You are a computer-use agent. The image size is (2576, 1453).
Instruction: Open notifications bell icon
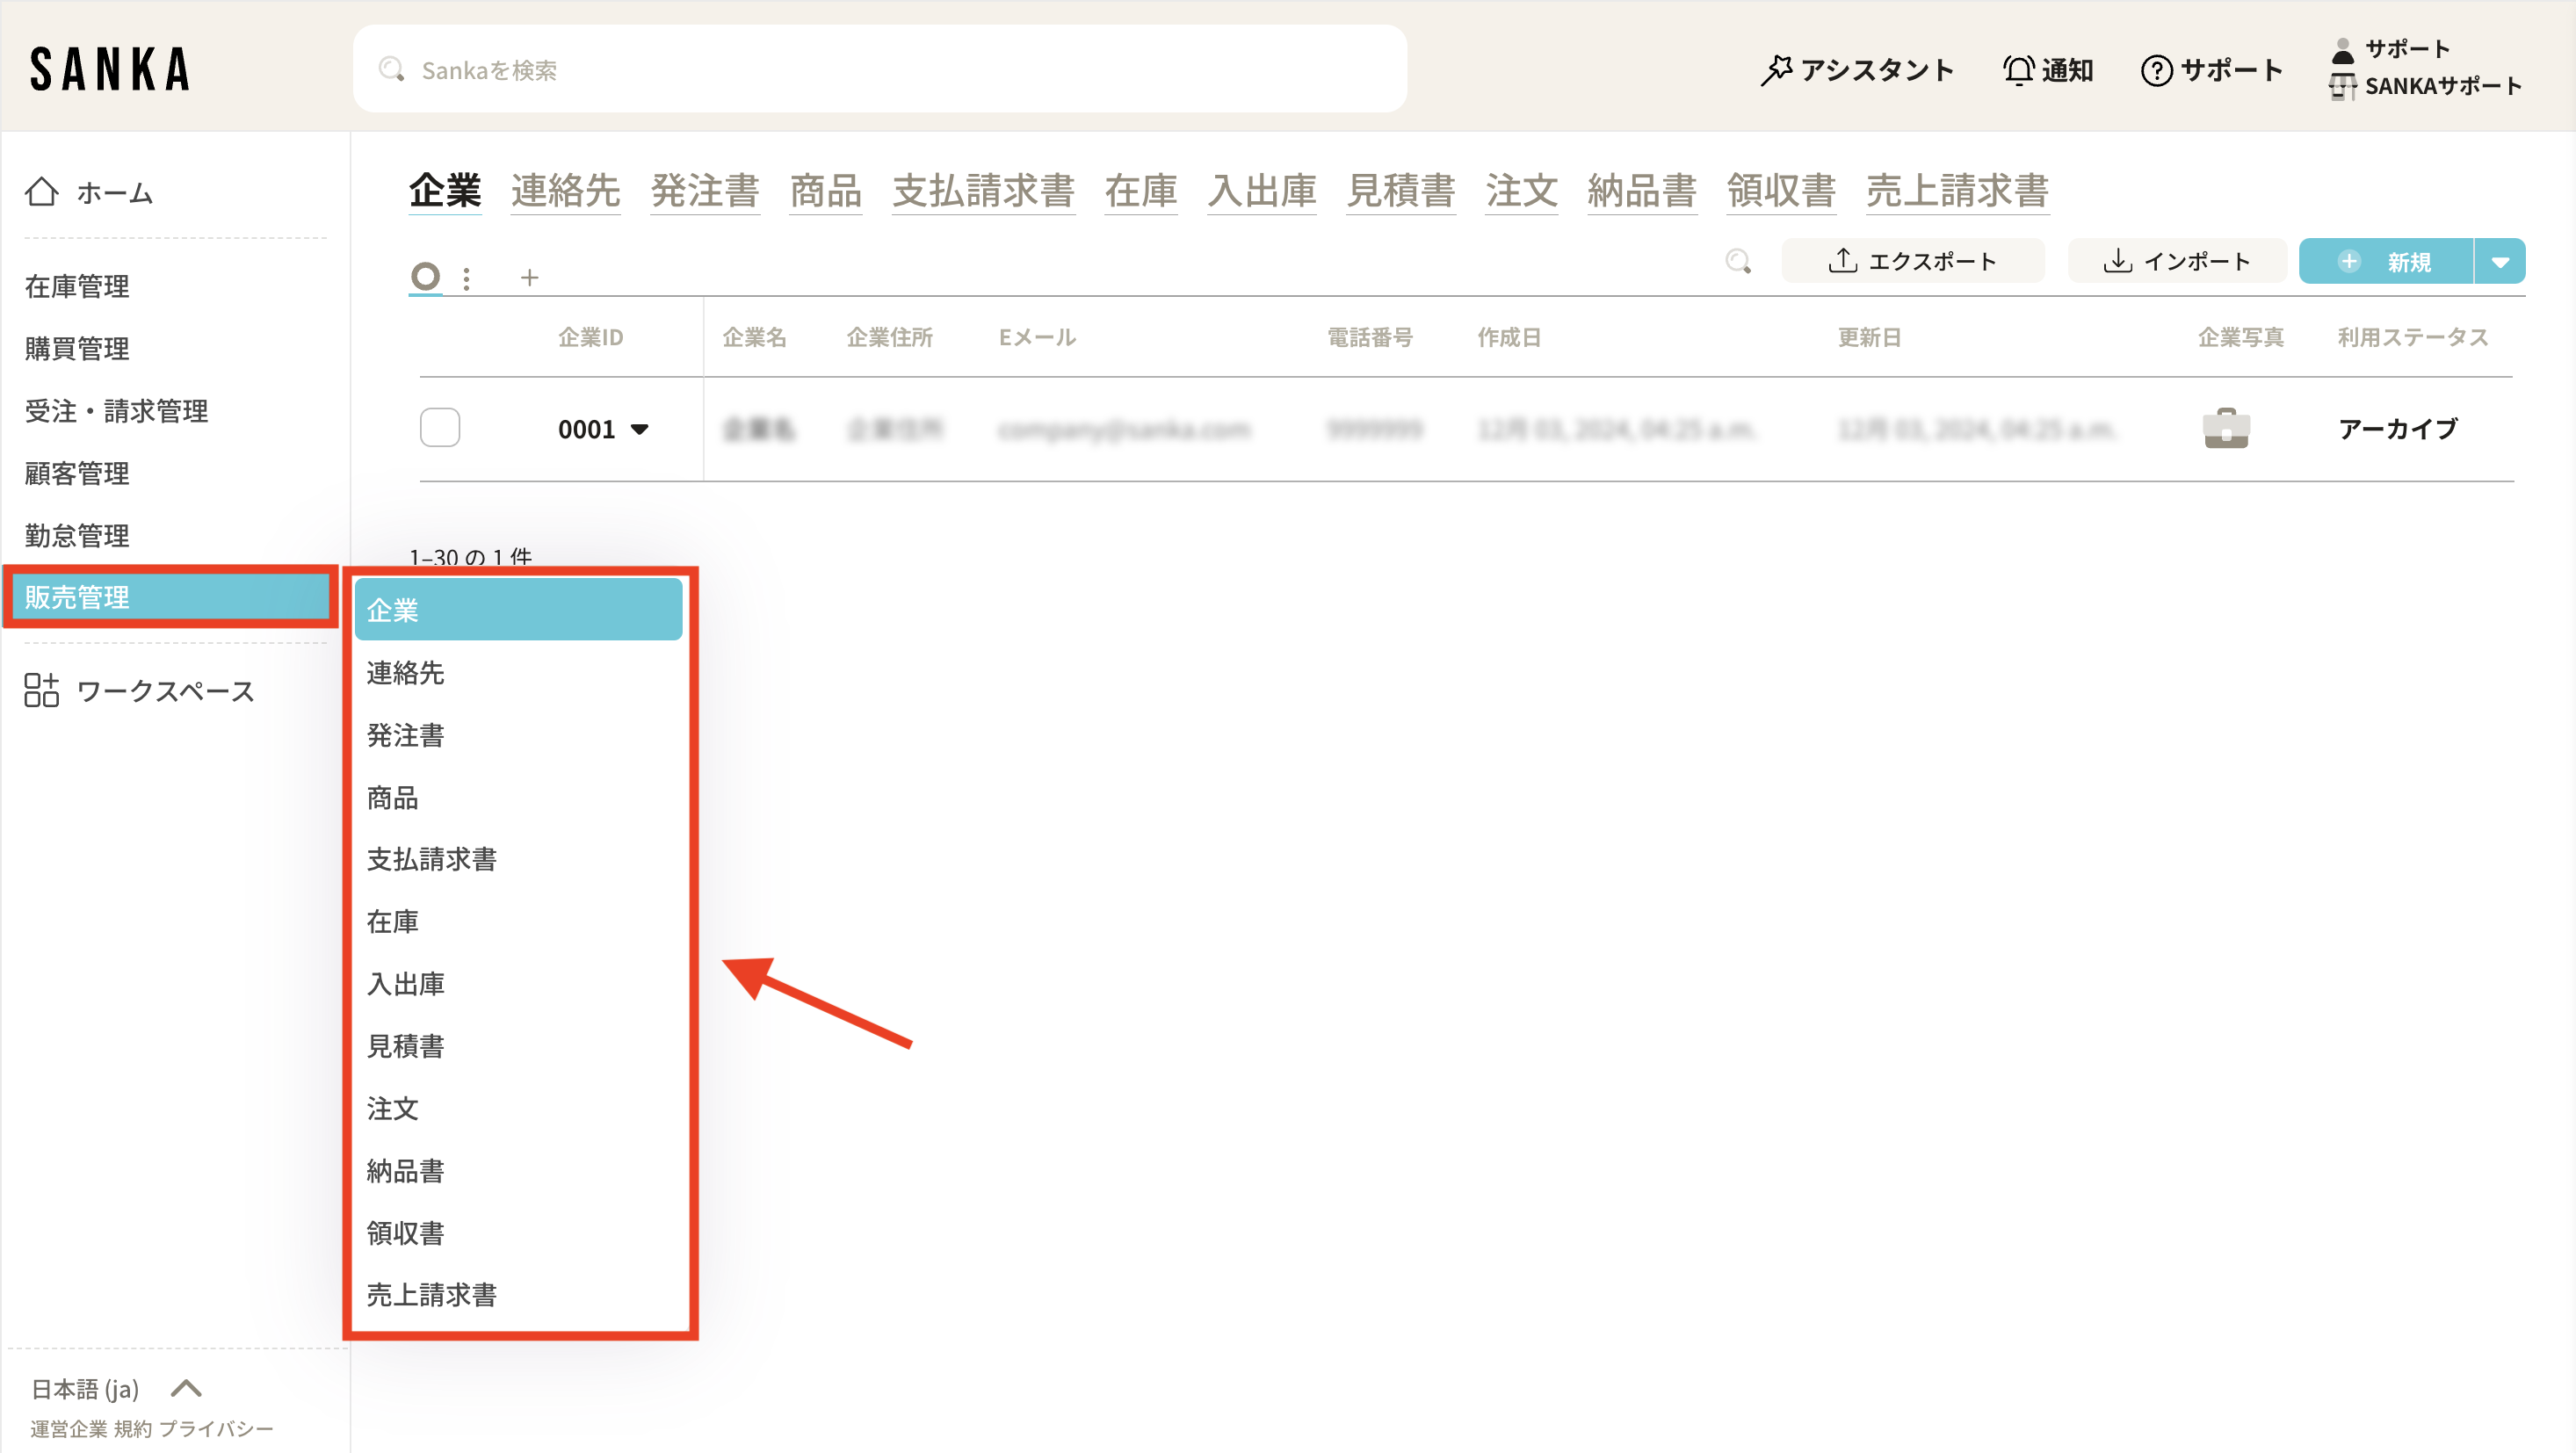point(2018,70)
